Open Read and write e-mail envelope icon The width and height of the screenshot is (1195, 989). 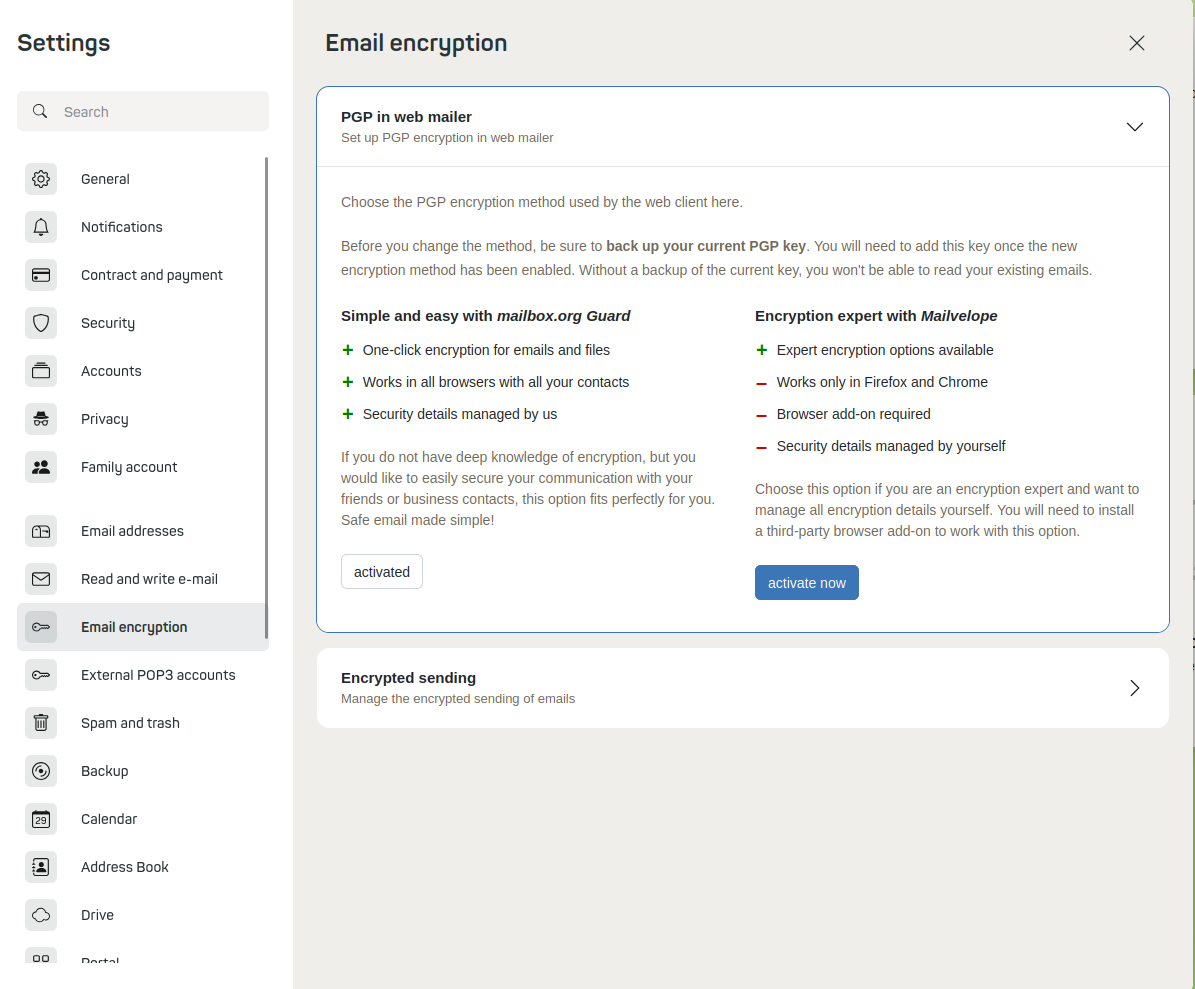coord(41,579)
